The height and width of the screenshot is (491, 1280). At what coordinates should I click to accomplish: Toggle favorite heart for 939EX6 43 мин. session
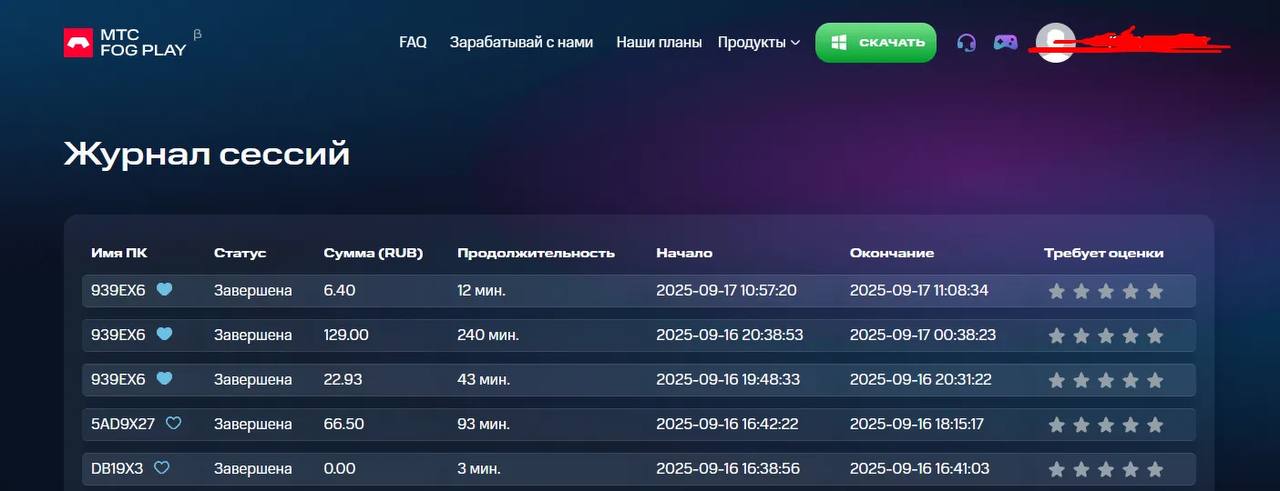(x=164, y=379)
